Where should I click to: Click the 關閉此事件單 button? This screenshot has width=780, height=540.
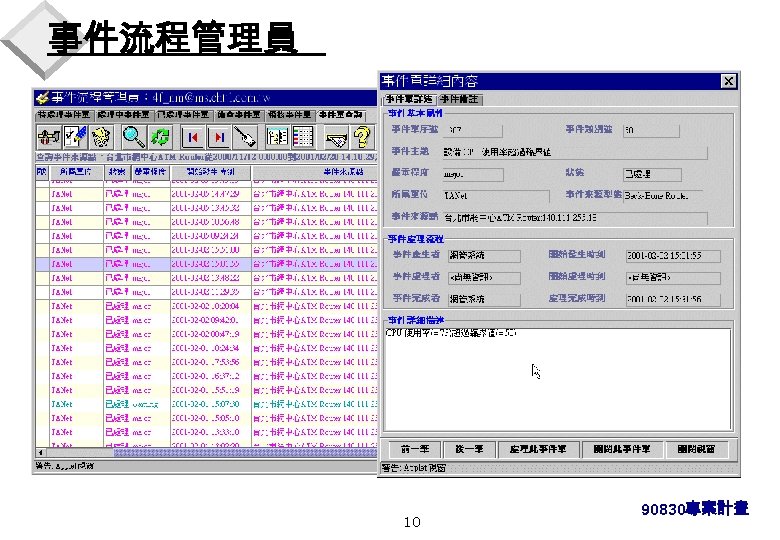622,449
